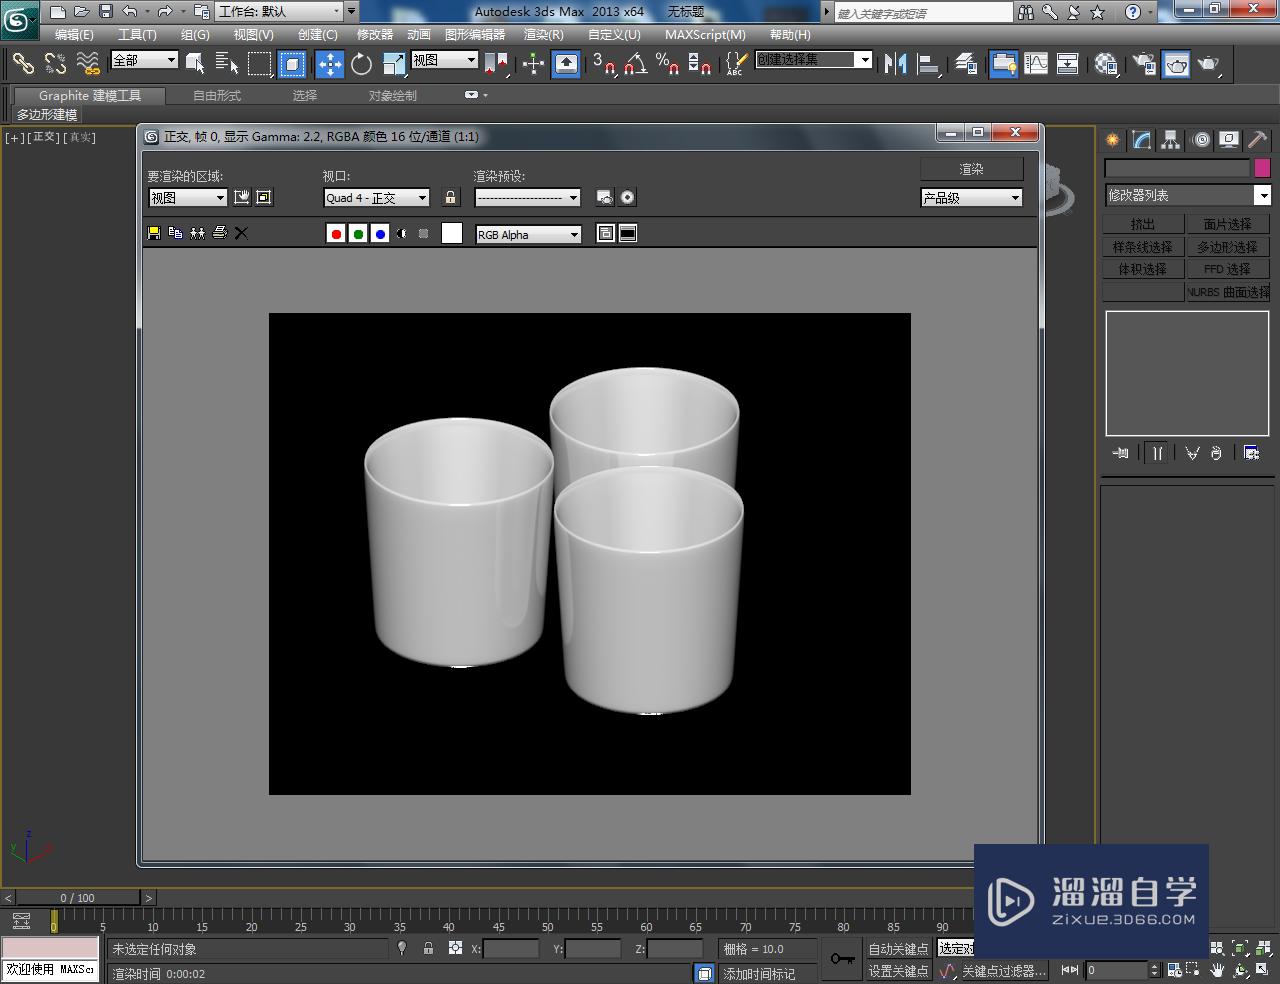The width and height of the screenshot is (1280, 984).
Task: Toggle Angle Snap
Action: click(635, 64)
